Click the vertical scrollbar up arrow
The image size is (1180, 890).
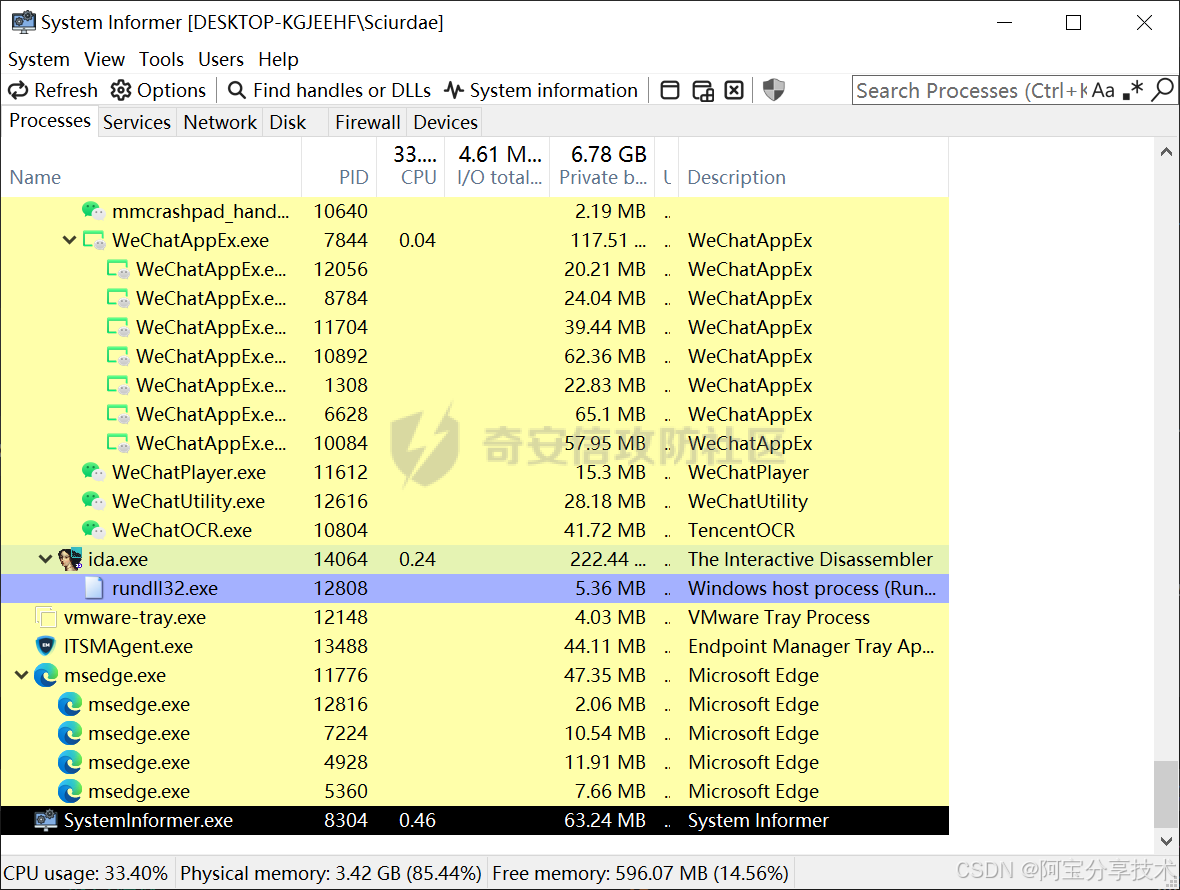click(1166, 152)
